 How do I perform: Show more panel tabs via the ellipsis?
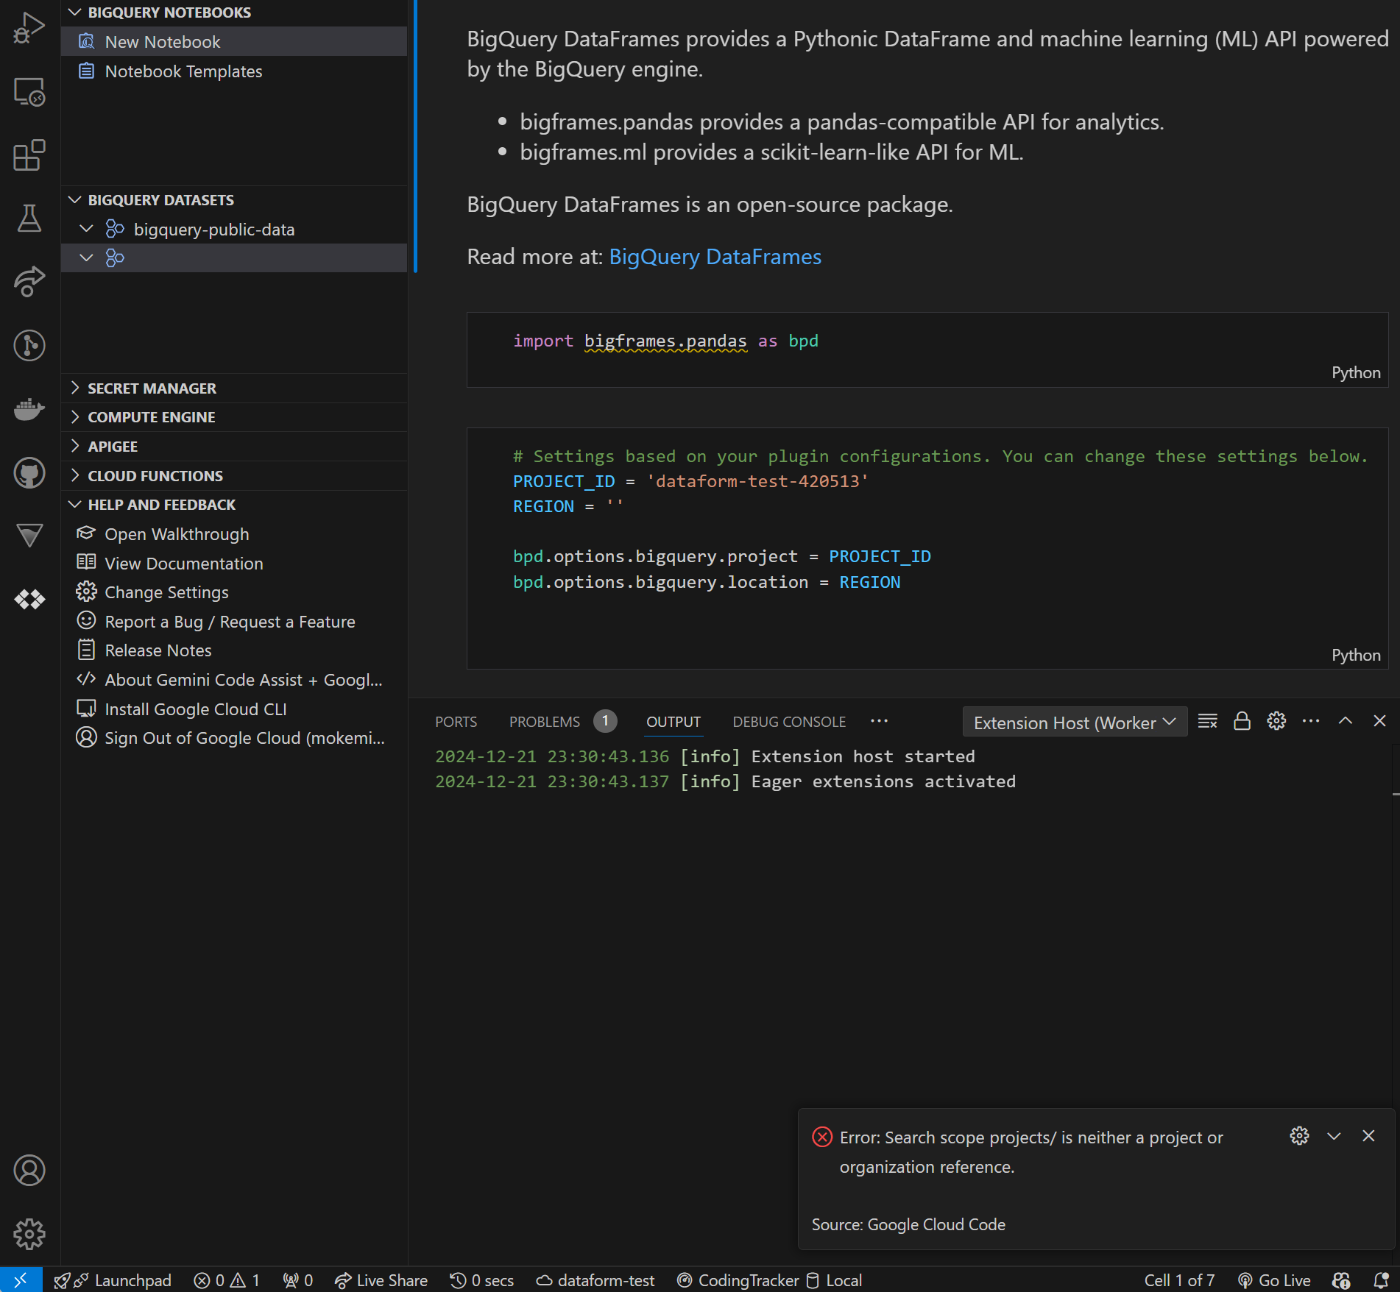click(x=879, y=721)
